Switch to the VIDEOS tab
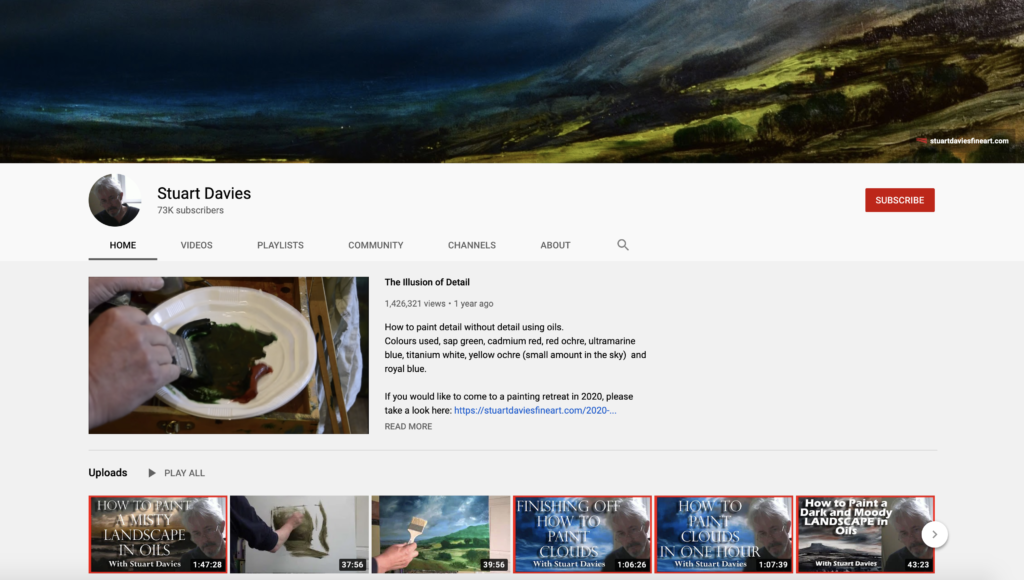 point(196,245)
